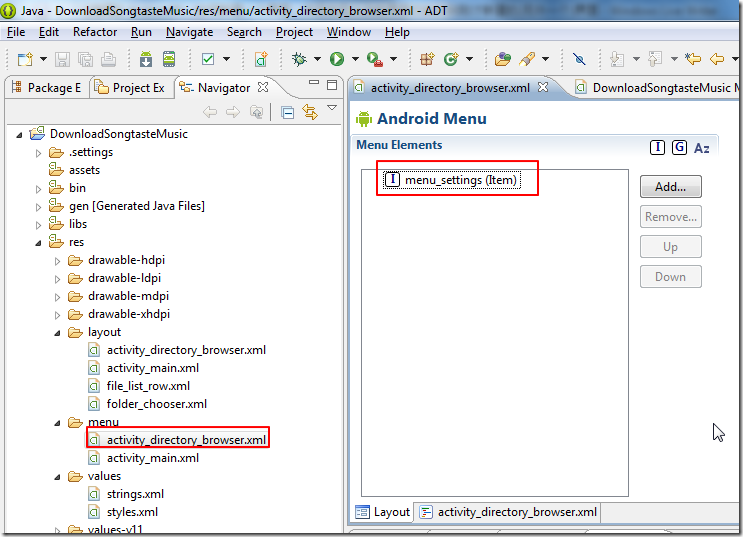Open the Run dropdown arrow

[355, 59]
